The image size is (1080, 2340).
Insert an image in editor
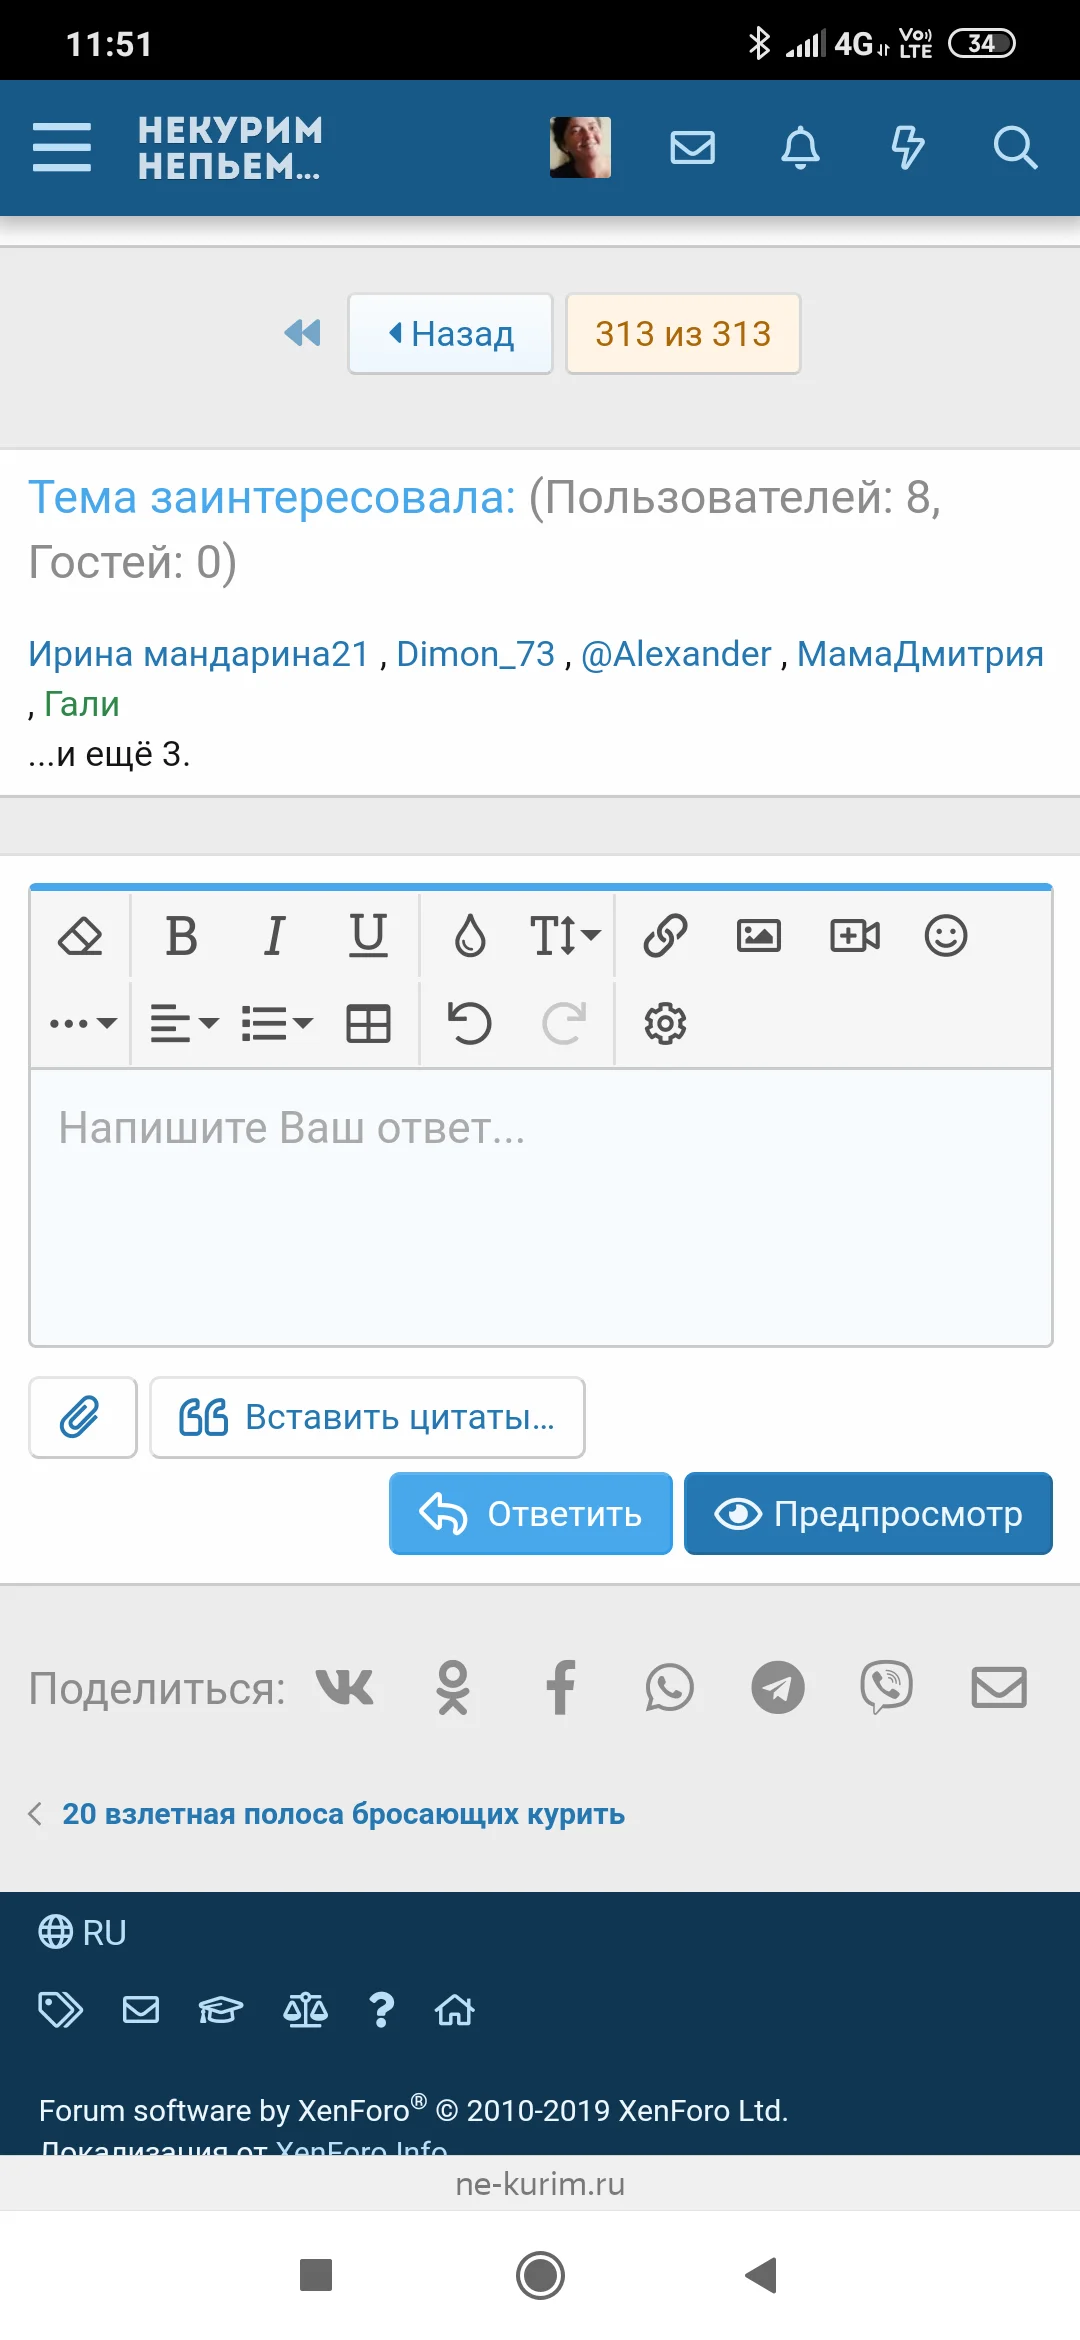[x=759, y=936]
